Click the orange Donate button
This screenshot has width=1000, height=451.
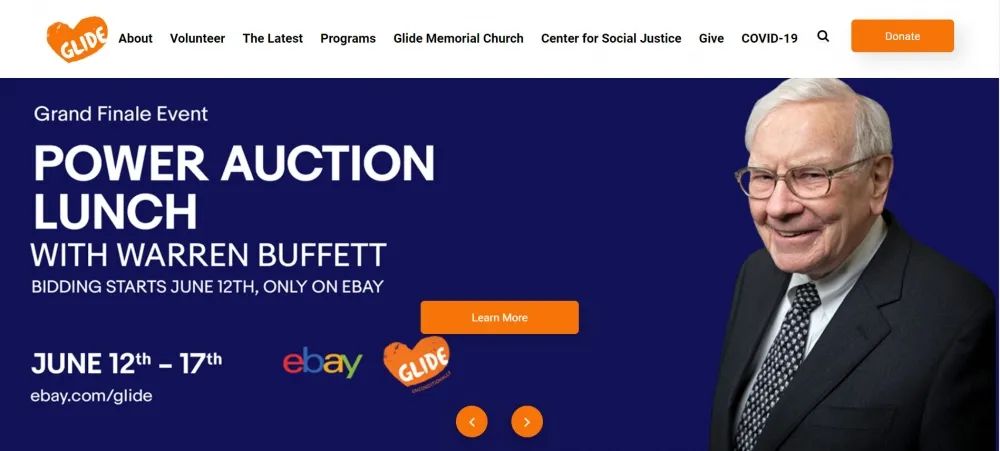pos(902,36)
